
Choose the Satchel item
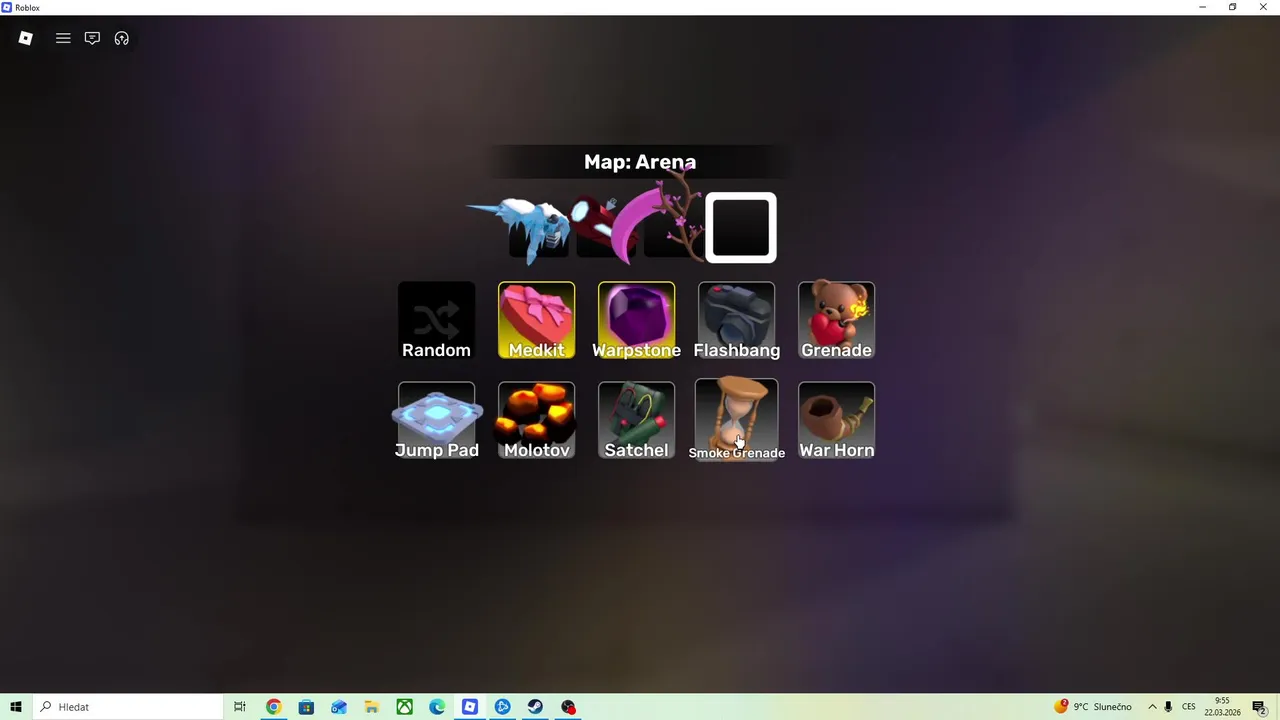637,421
